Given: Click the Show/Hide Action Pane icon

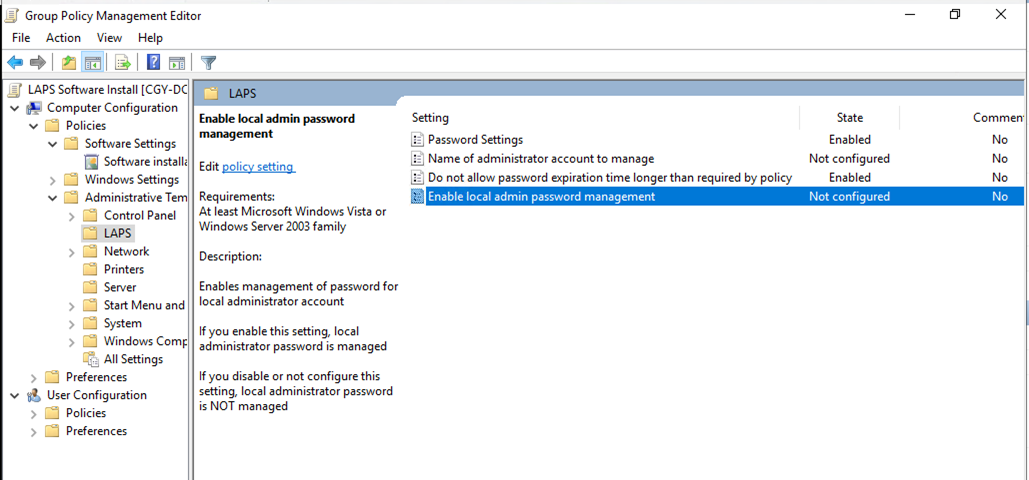Looking at the screenshot, I should (177, 62).
